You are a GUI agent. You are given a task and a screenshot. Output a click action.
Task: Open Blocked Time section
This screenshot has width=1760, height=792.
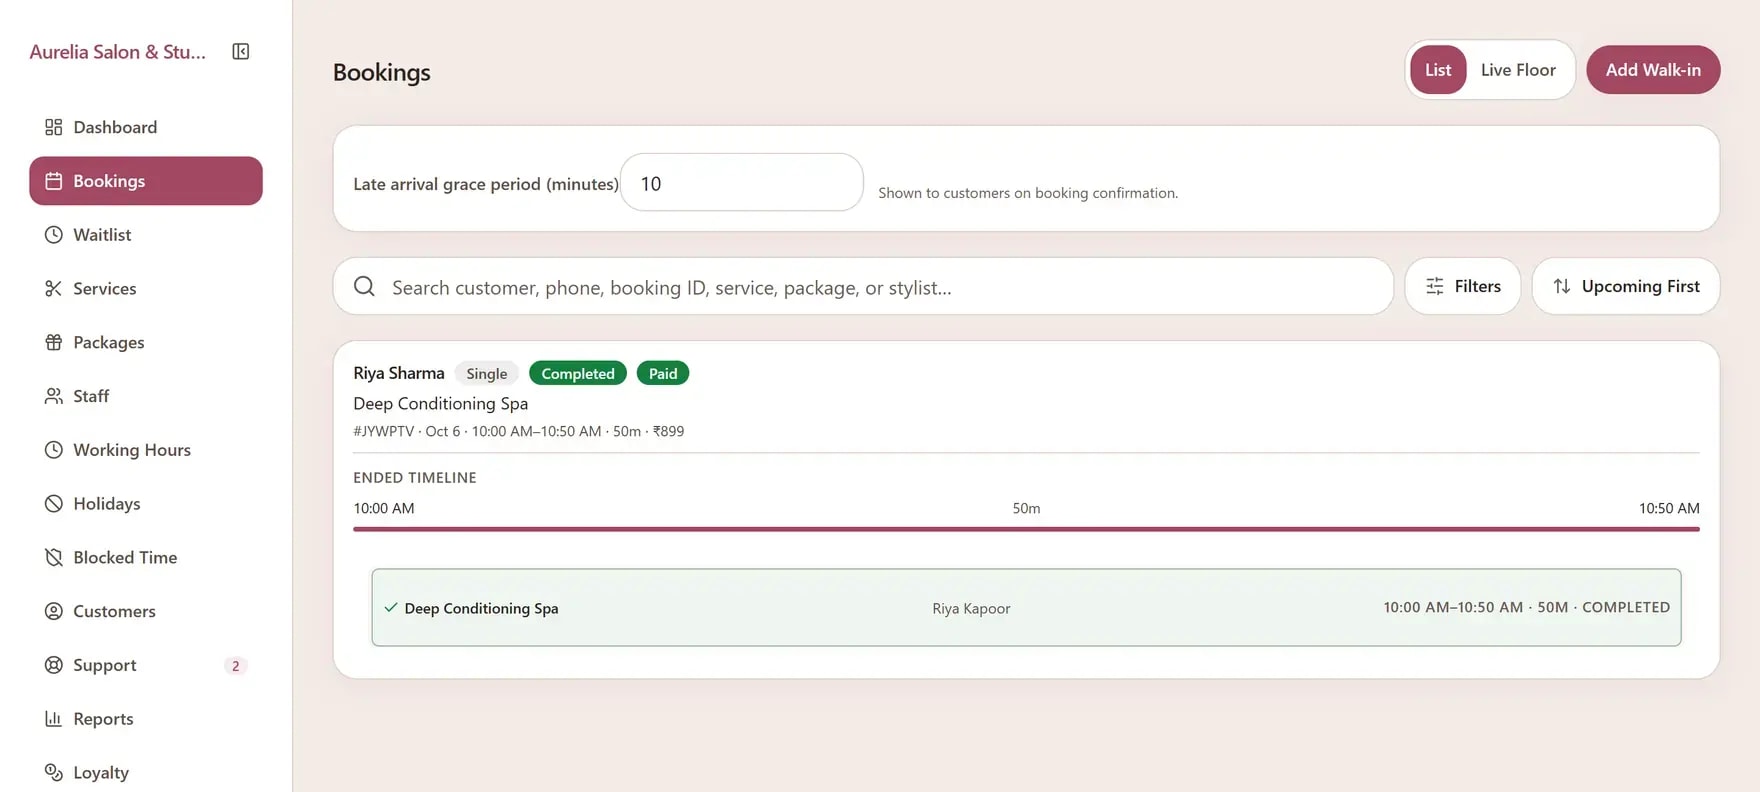(146, 557)
